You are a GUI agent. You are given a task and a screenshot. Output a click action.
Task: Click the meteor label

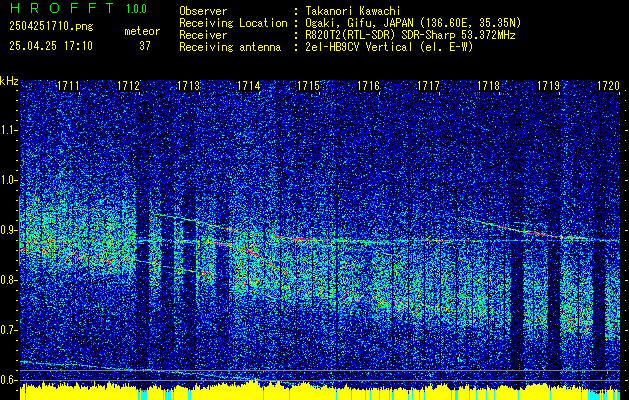(x=142, y=31)
